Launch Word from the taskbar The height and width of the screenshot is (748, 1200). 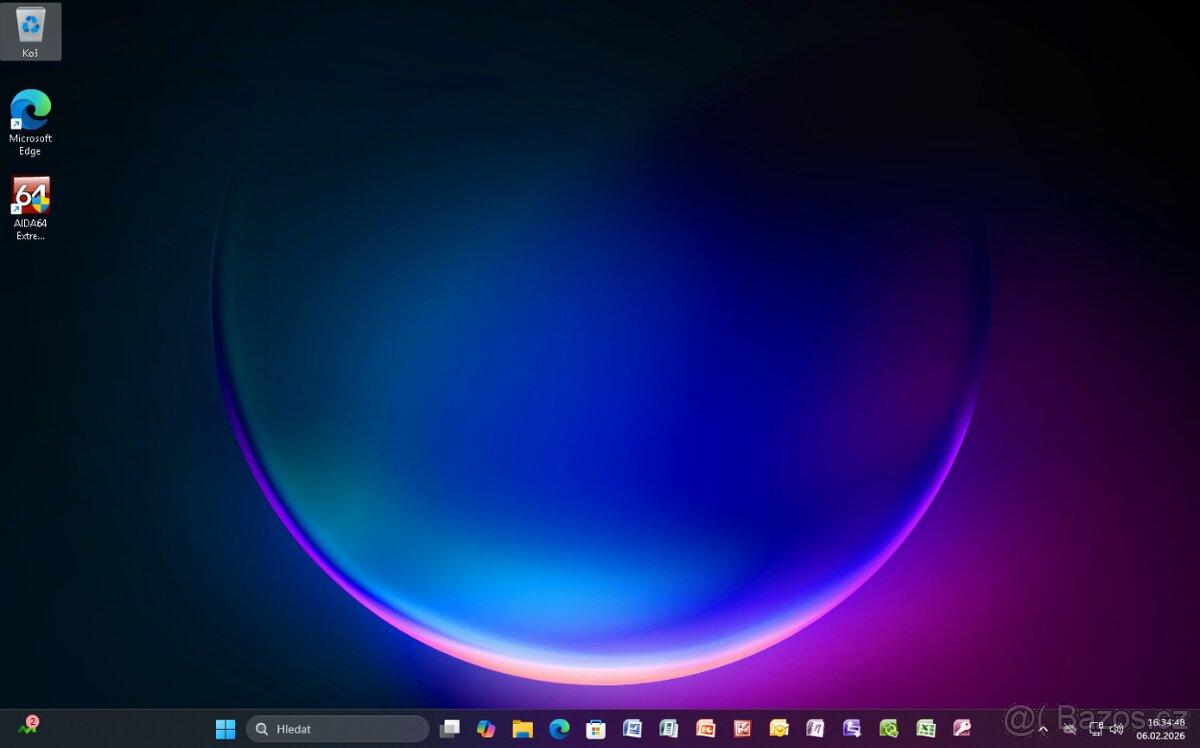pyautogui.click(x=632, y=729)
